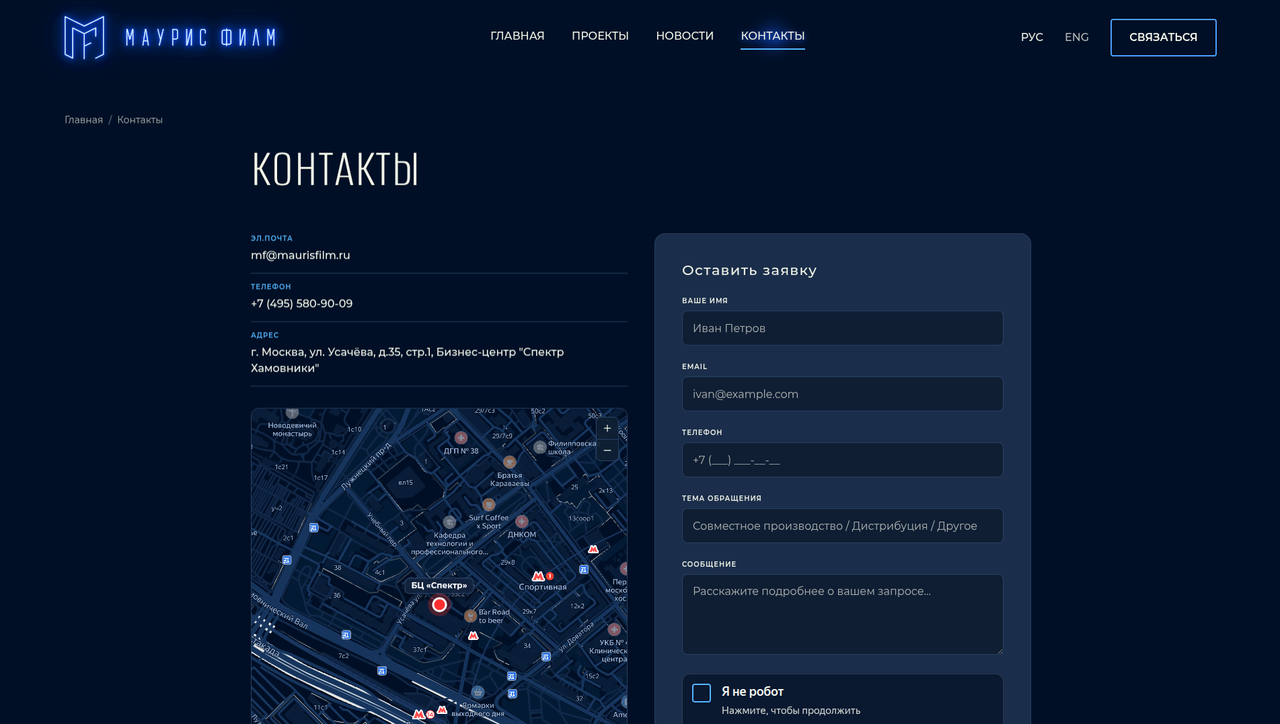This screenshot has height=724, width=1280.
Task: Click the Маурис Фильм neon logo
Action: (170, 37)
